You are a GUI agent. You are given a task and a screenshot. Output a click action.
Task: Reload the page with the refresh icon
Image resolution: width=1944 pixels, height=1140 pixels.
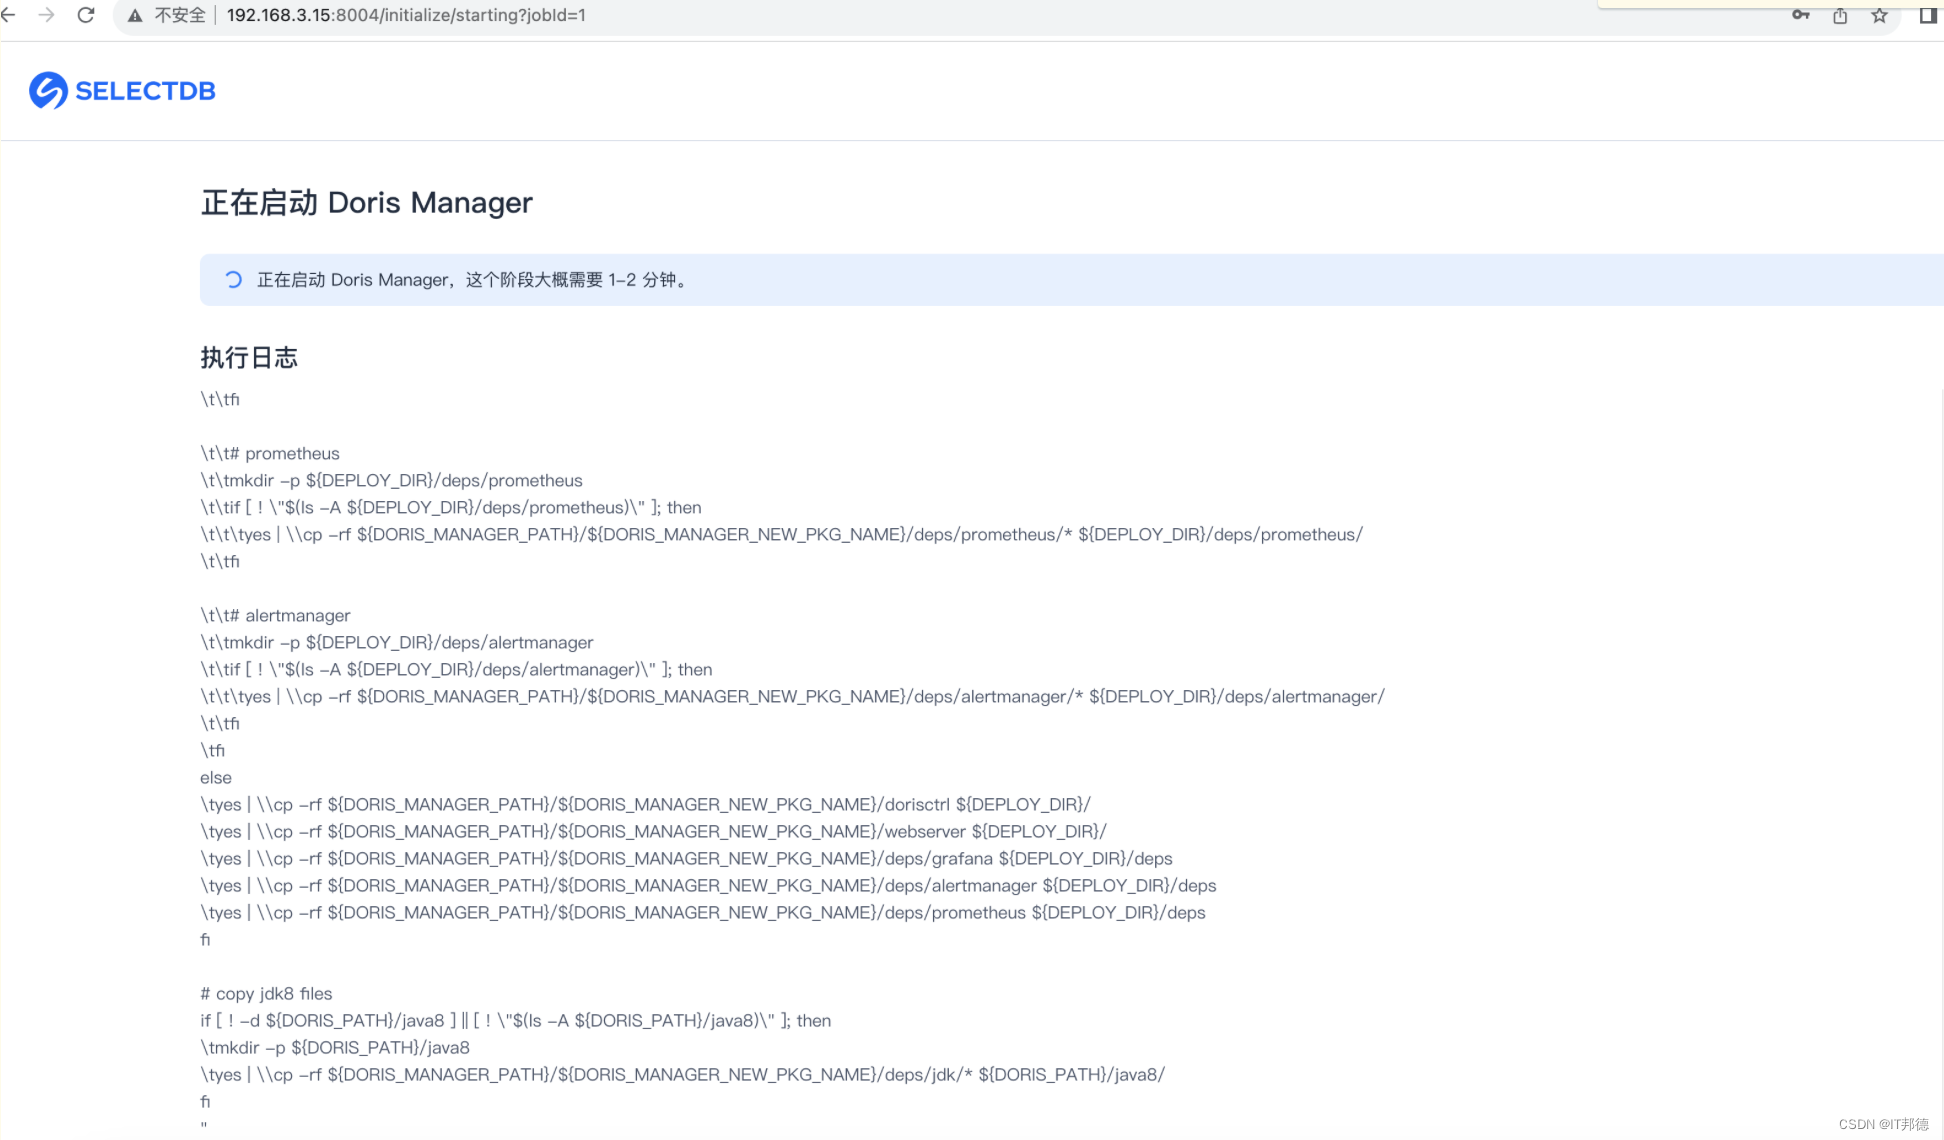tap(86, 15)
